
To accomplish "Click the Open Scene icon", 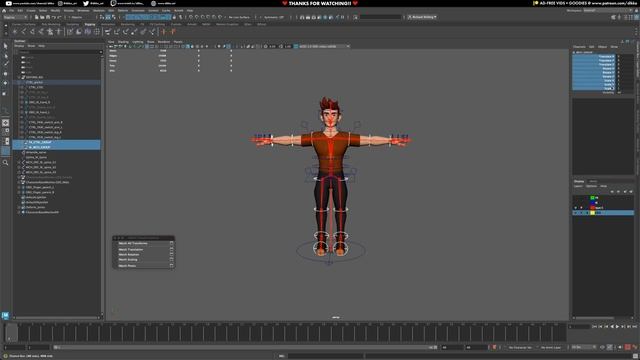I will [42, 17].
